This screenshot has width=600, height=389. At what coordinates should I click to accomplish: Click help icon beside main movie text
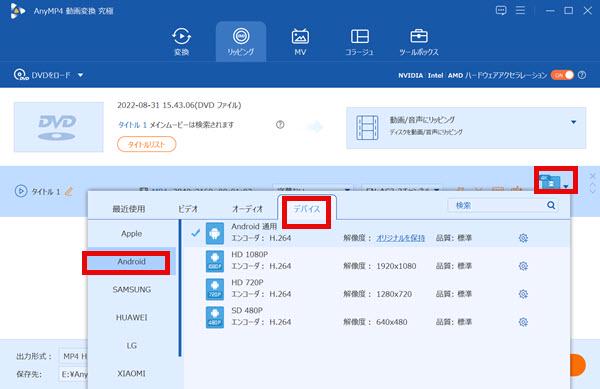coord(280,125)
